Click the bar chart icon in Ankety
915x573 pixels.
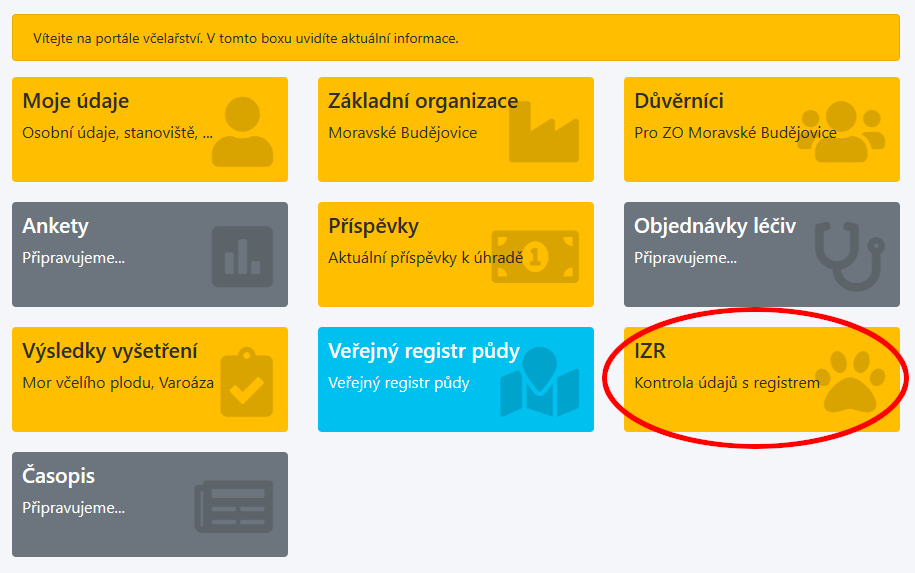point(242,257)
